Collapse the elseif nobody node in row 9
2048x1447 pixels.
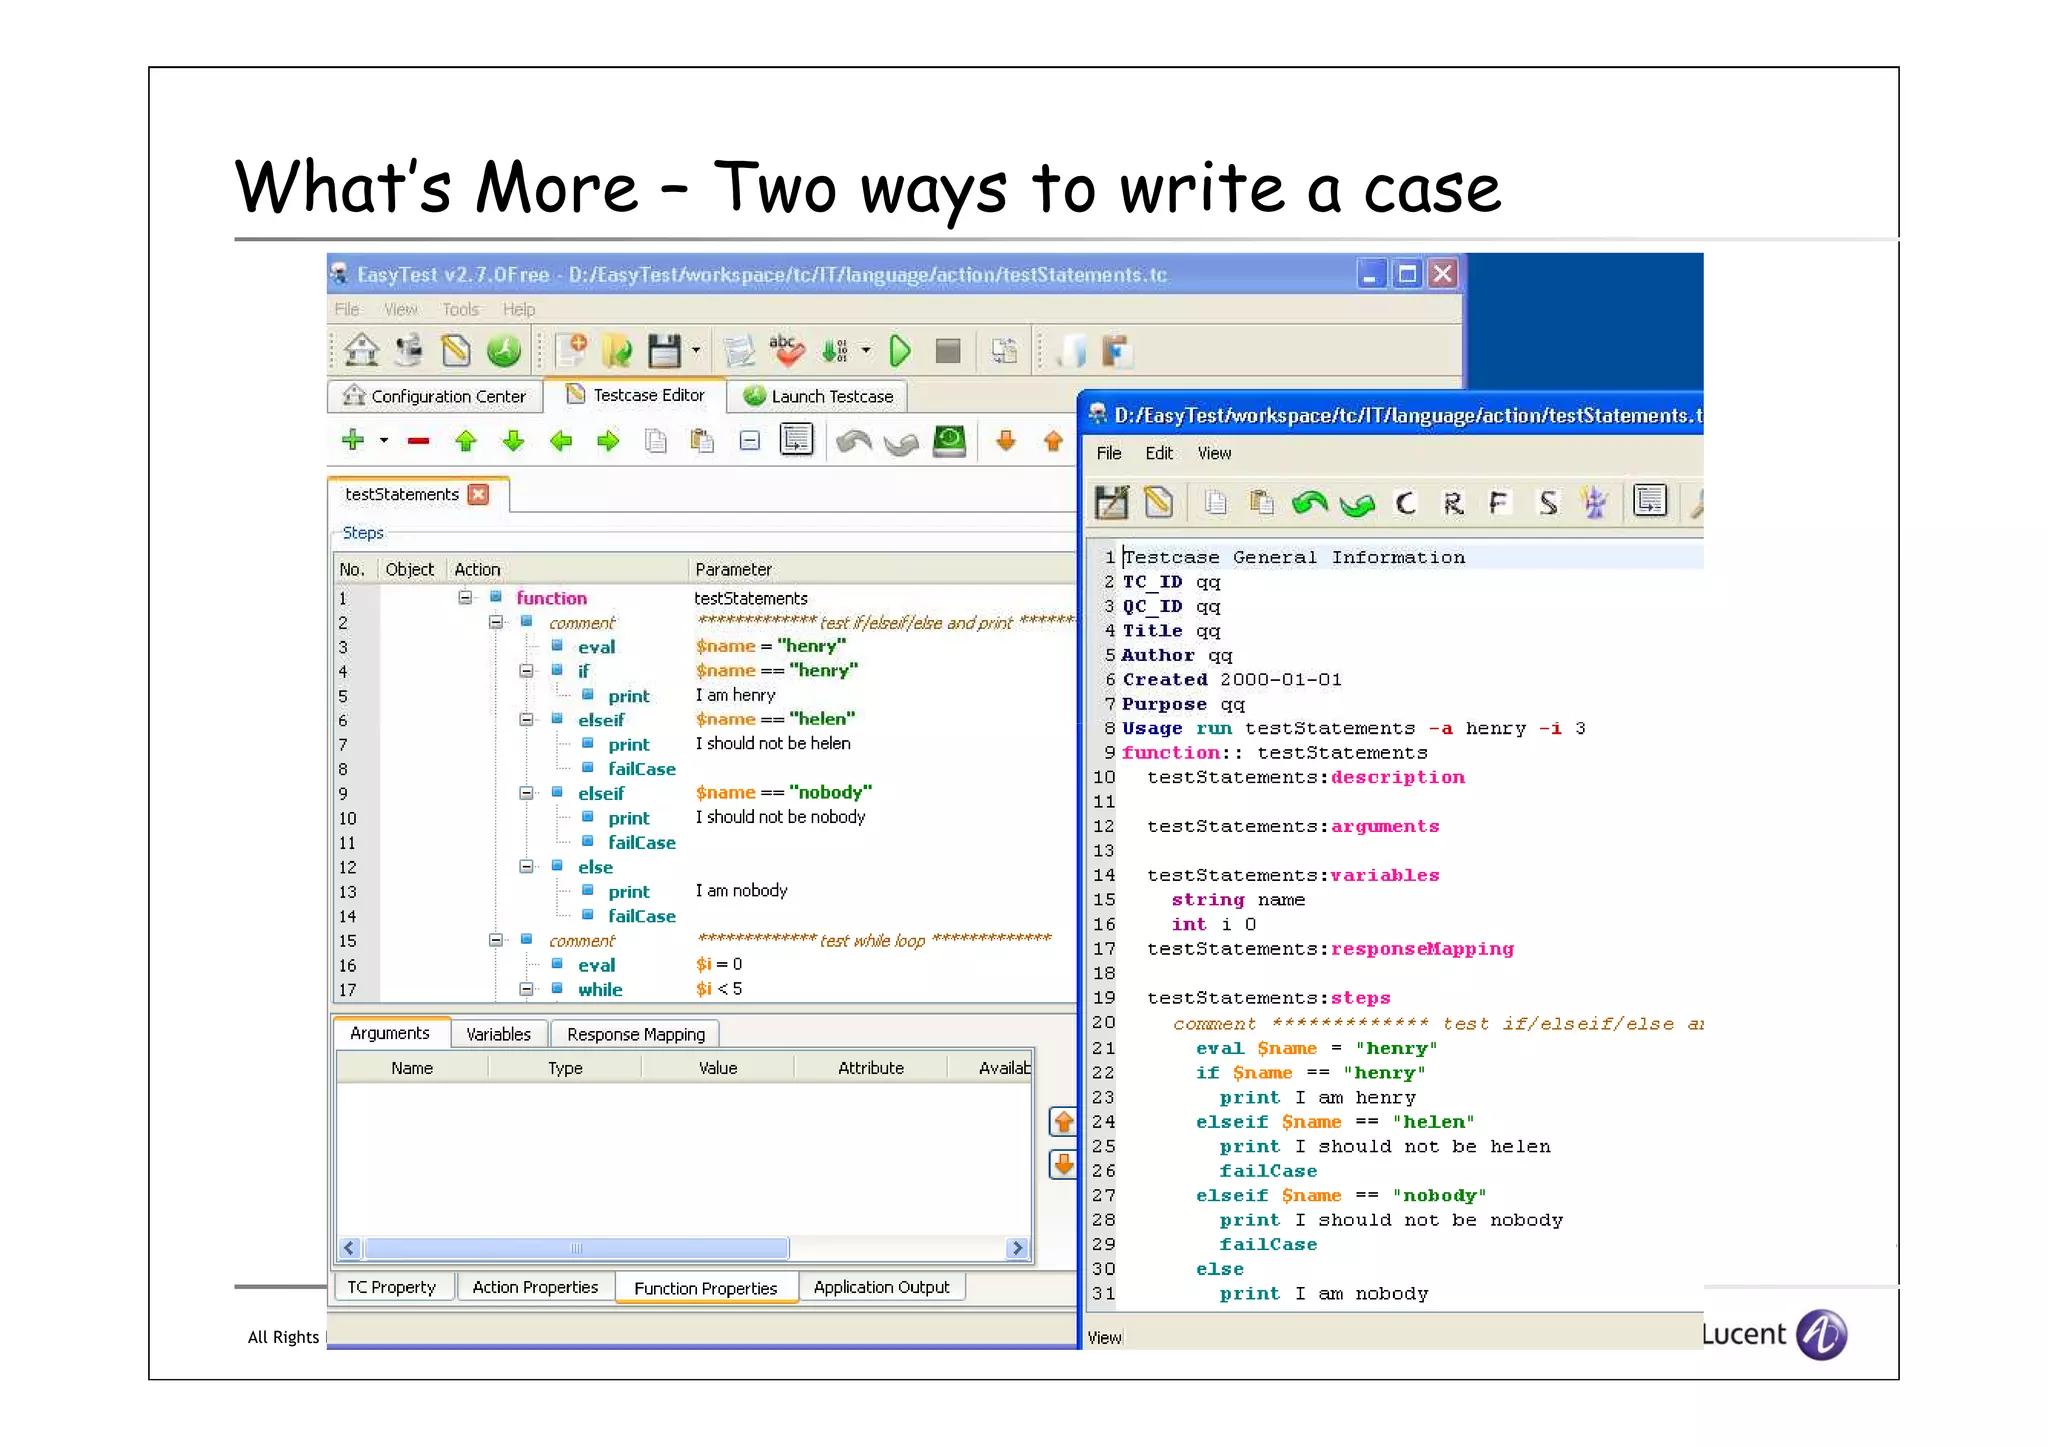(x=526, y=792)
